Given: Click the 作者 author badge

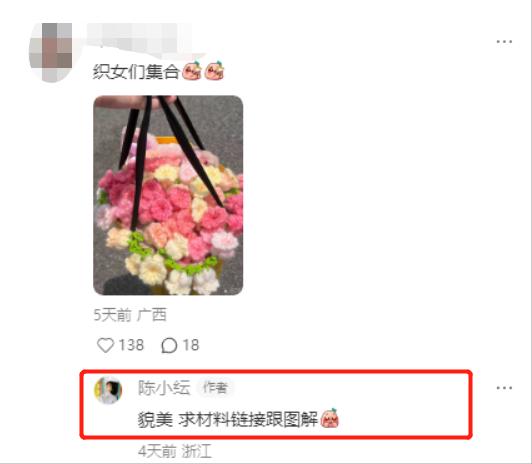Looking at the screenshot, I should click(x=215, y=387).
